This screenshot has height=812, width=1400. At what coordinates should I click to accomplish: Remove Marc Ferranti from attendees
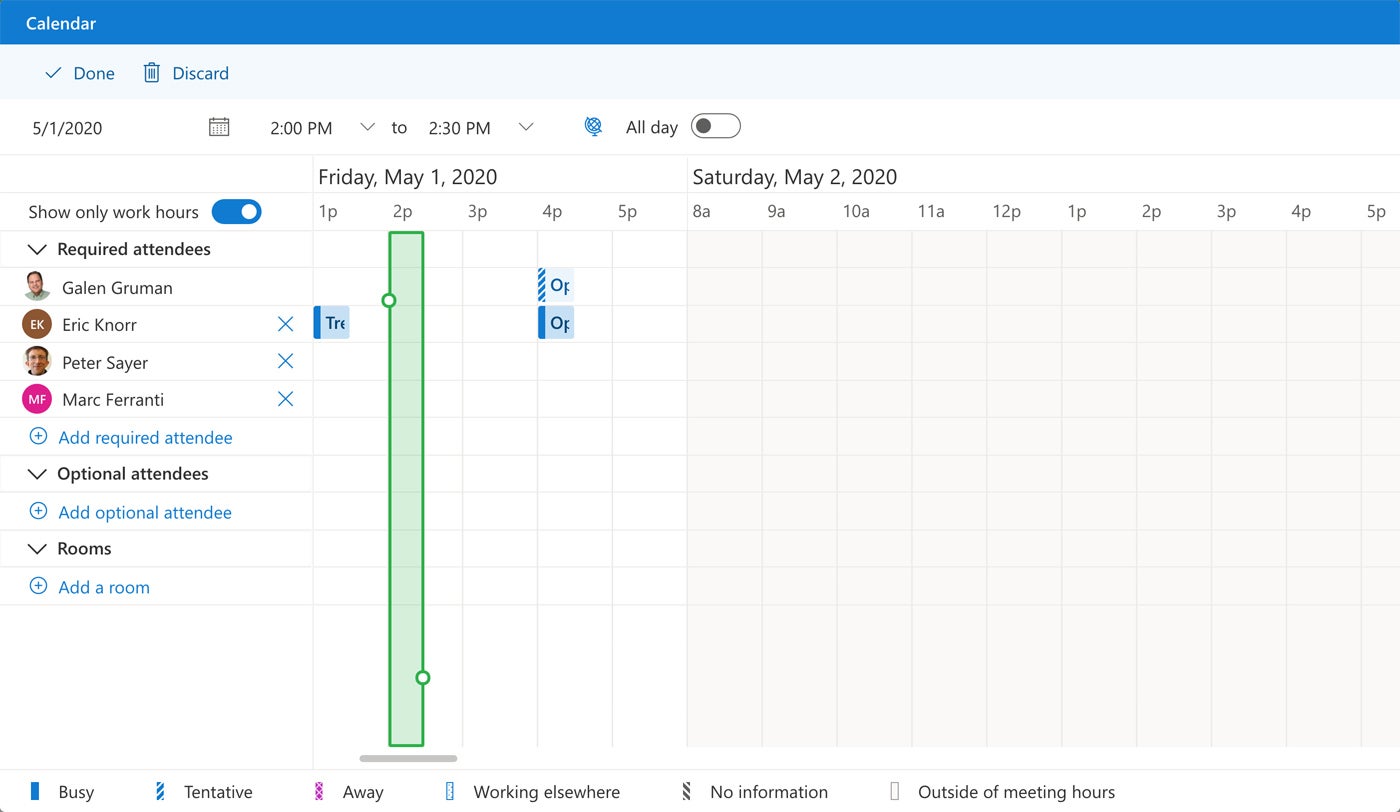(x=285, y=399)
